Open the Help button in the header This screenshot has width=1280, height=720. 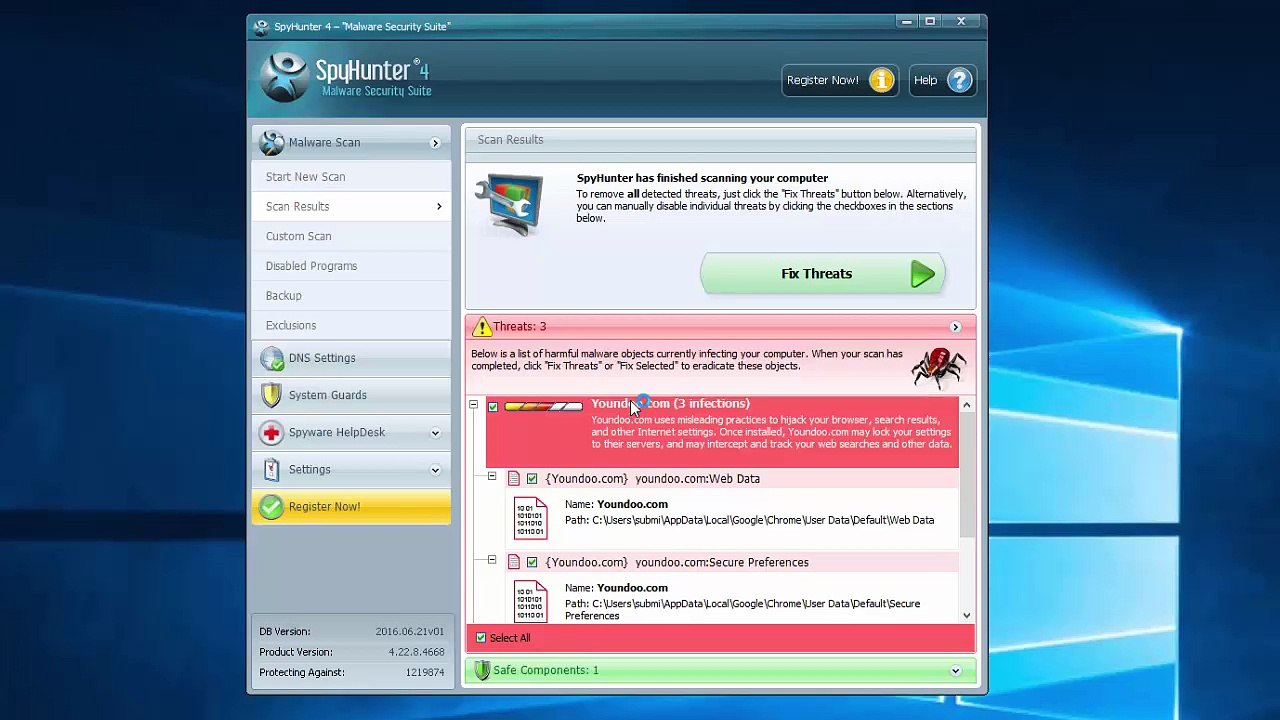(x=942, y=80)
